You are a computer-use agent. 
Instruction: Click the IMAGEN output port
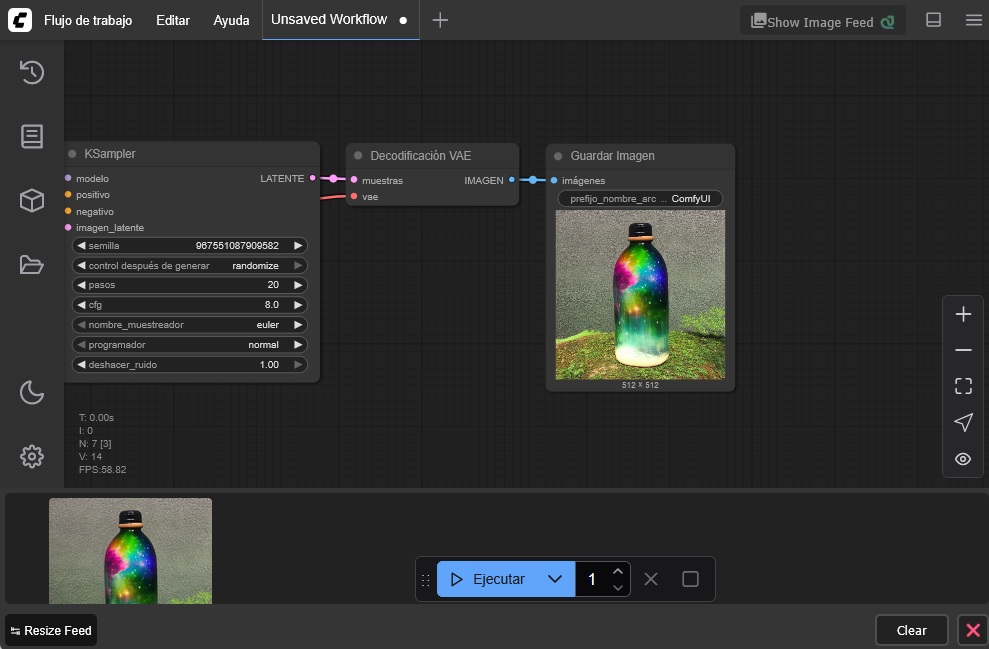coord(512,180)
